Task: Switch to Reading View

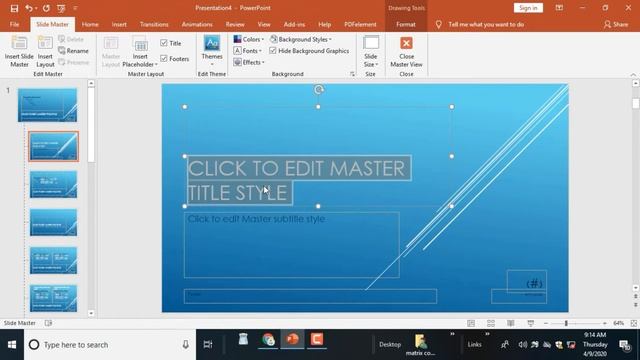Action: tap(511, 323)
